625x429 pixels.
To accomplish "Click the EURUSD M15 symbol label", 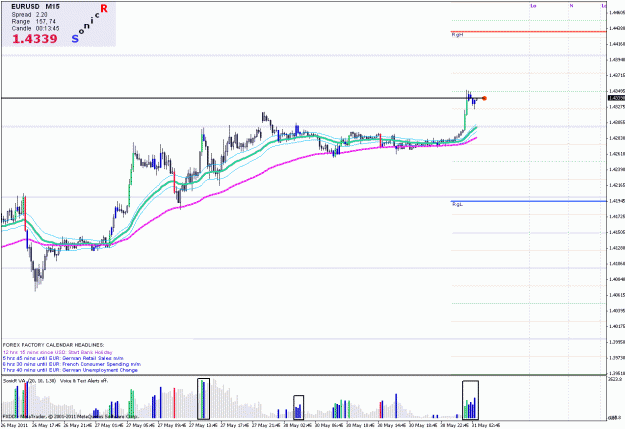I will pos(35,7).
